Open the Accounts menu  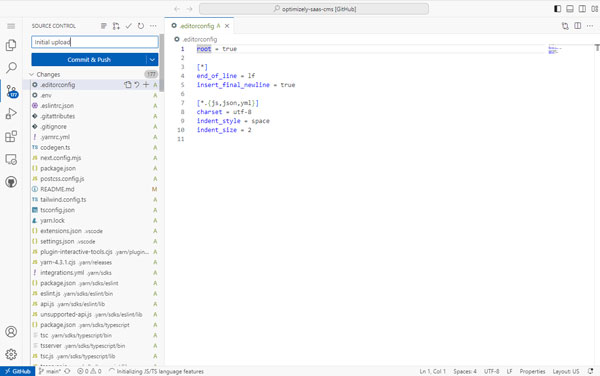[x=11, y=332]
